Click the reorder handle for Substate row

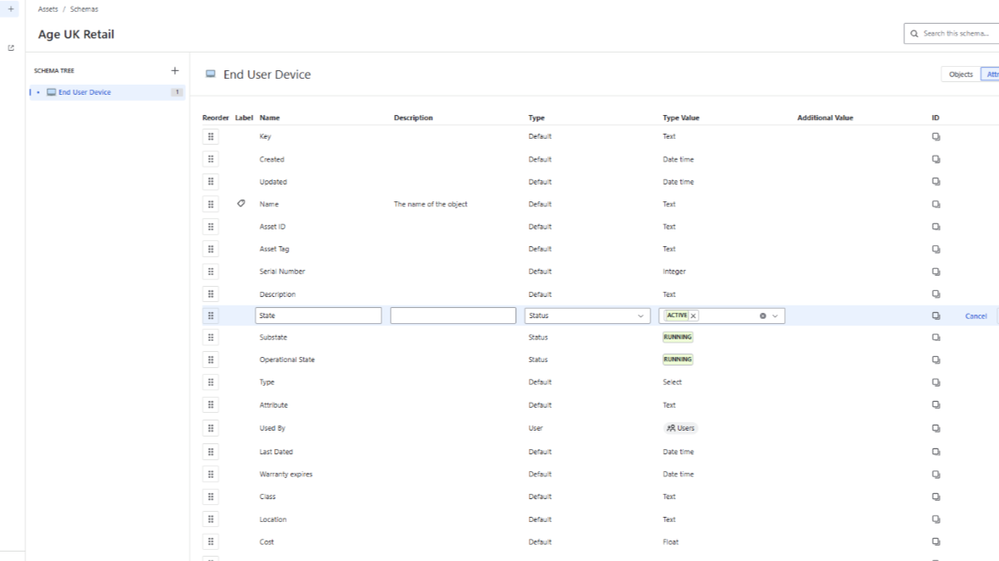(211, 337)
